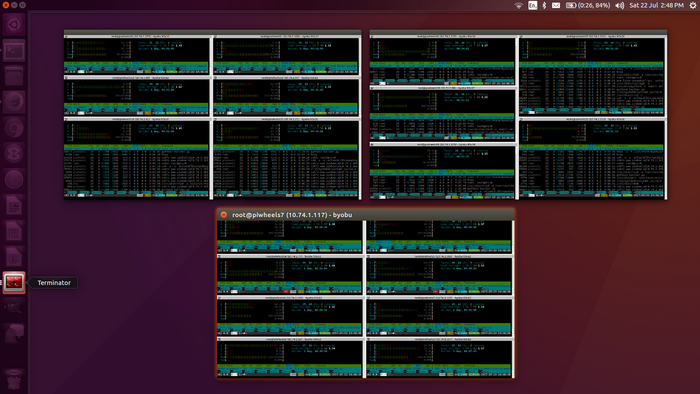Open the En keyboard input indicator
The height and width of the screenshot is (394, 700).
532,5
